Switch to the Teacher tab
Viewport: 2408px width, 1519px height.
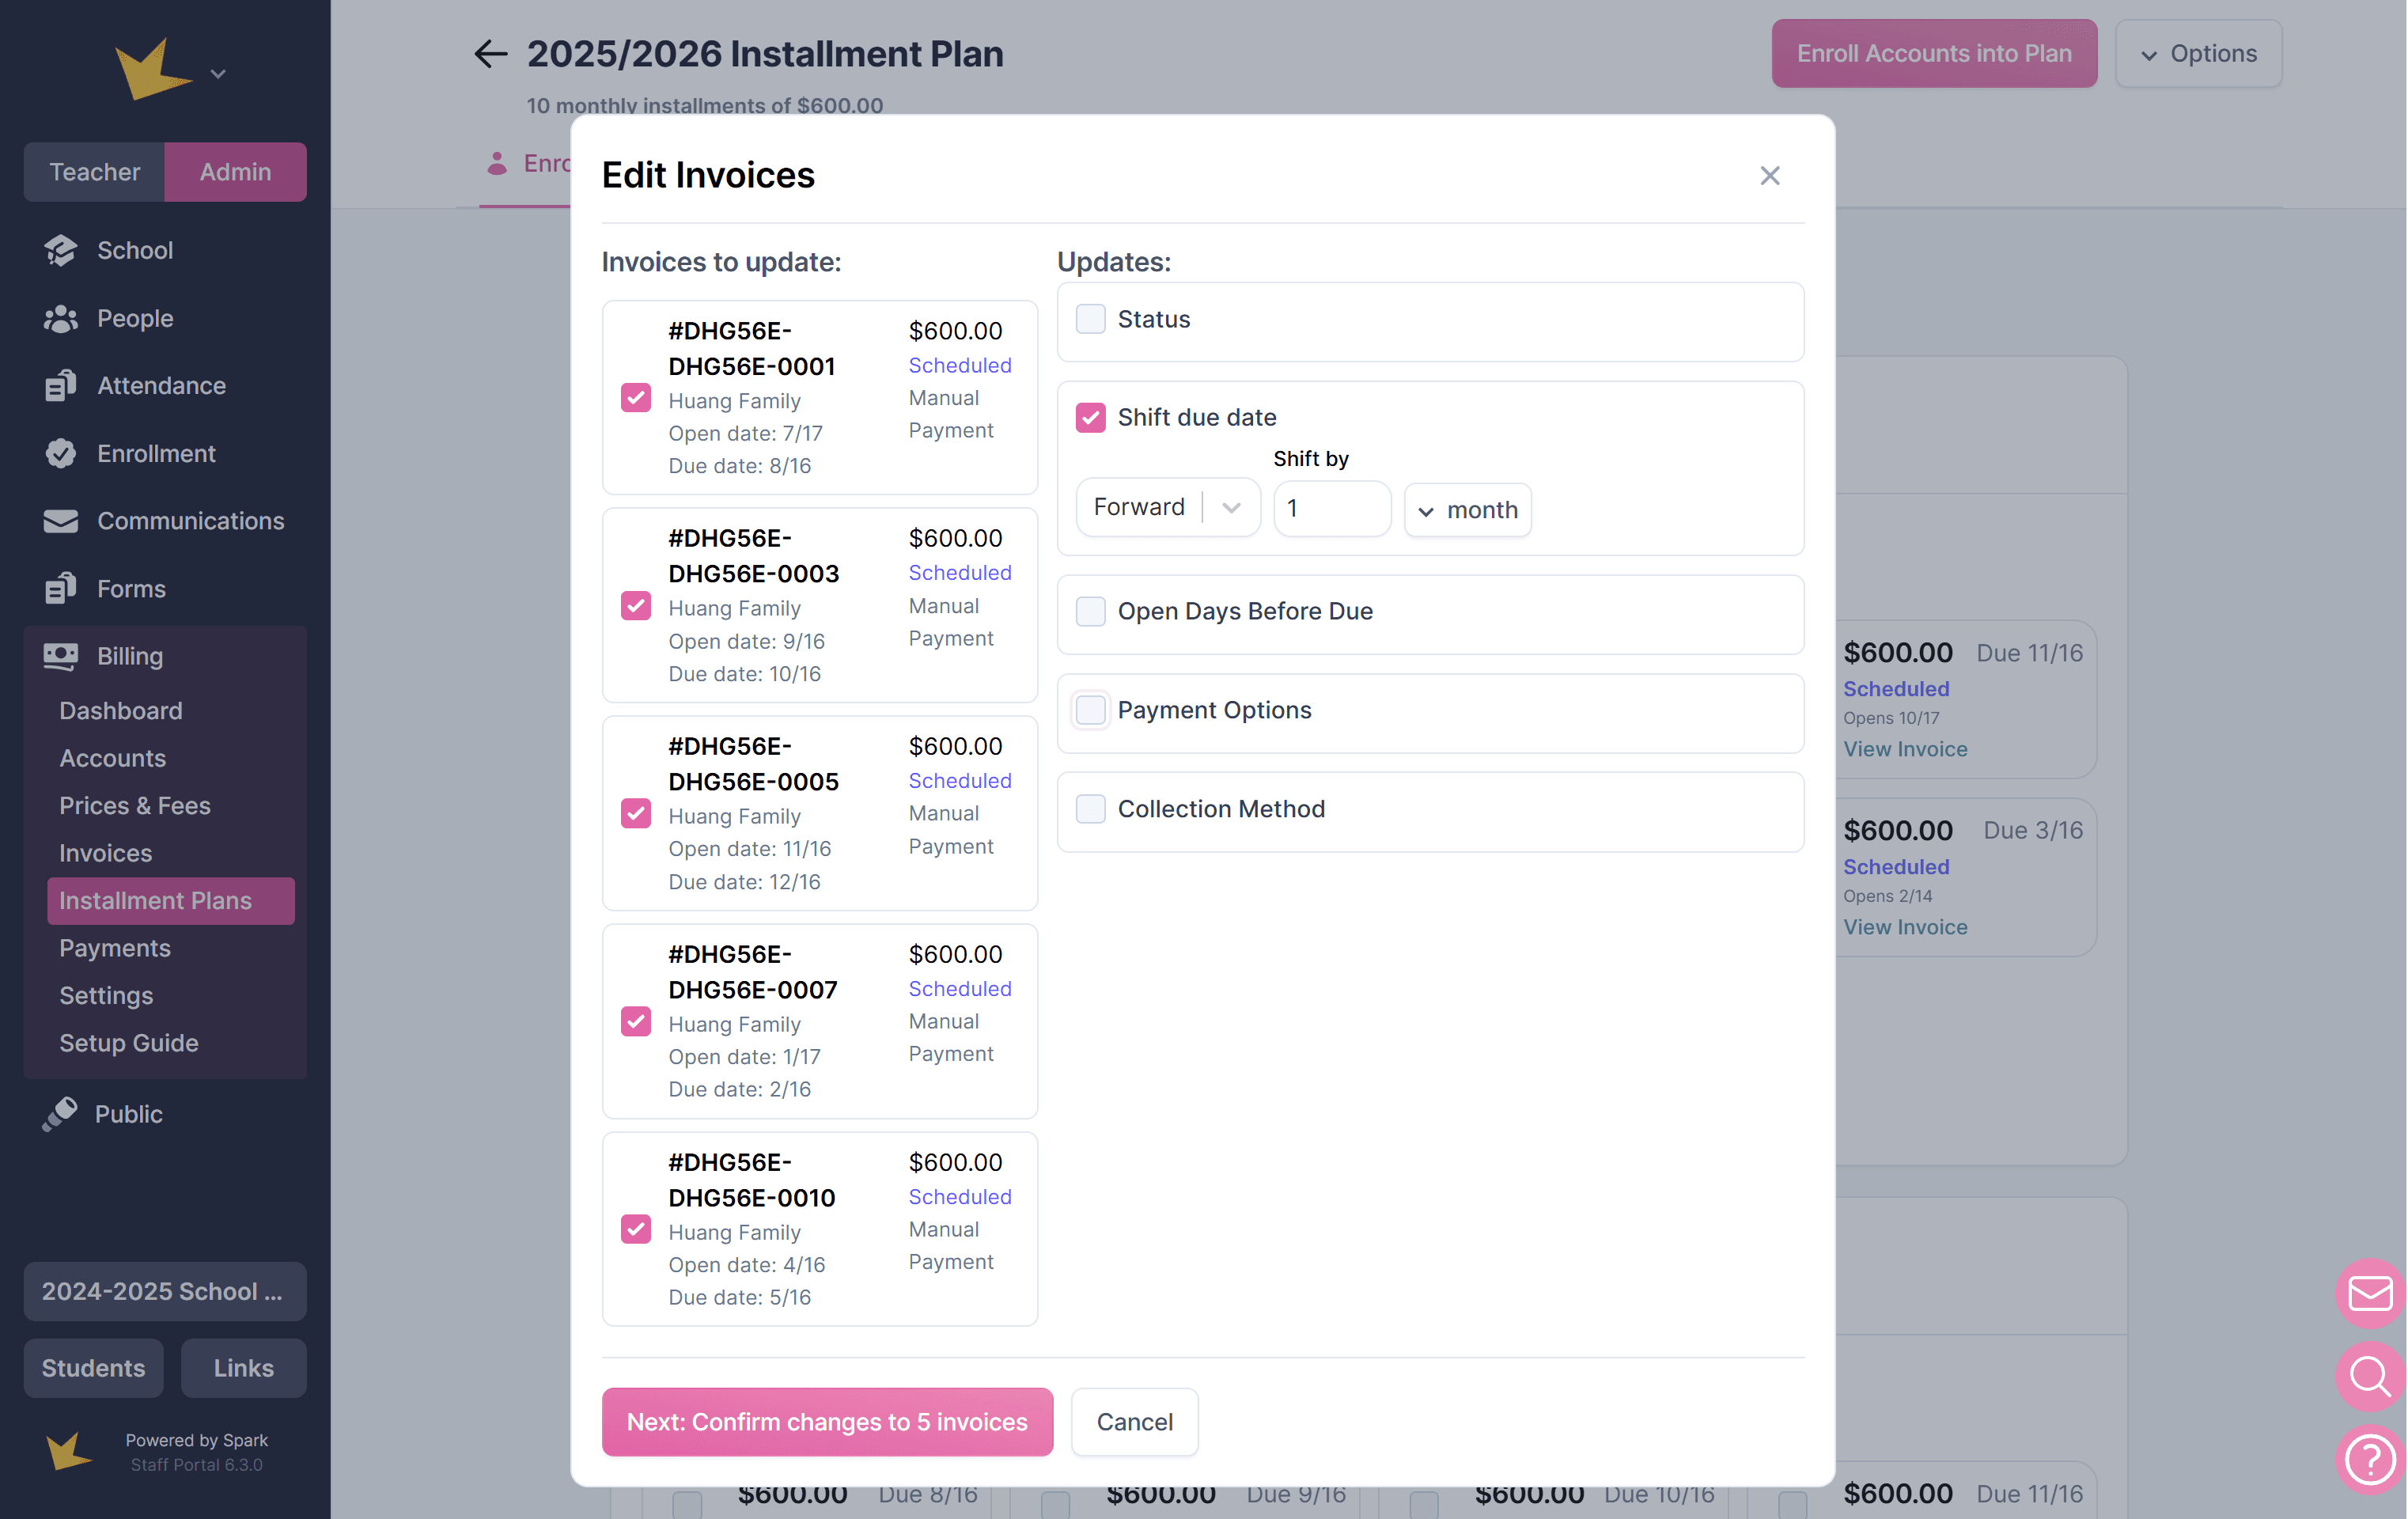[x=95, y=172]
